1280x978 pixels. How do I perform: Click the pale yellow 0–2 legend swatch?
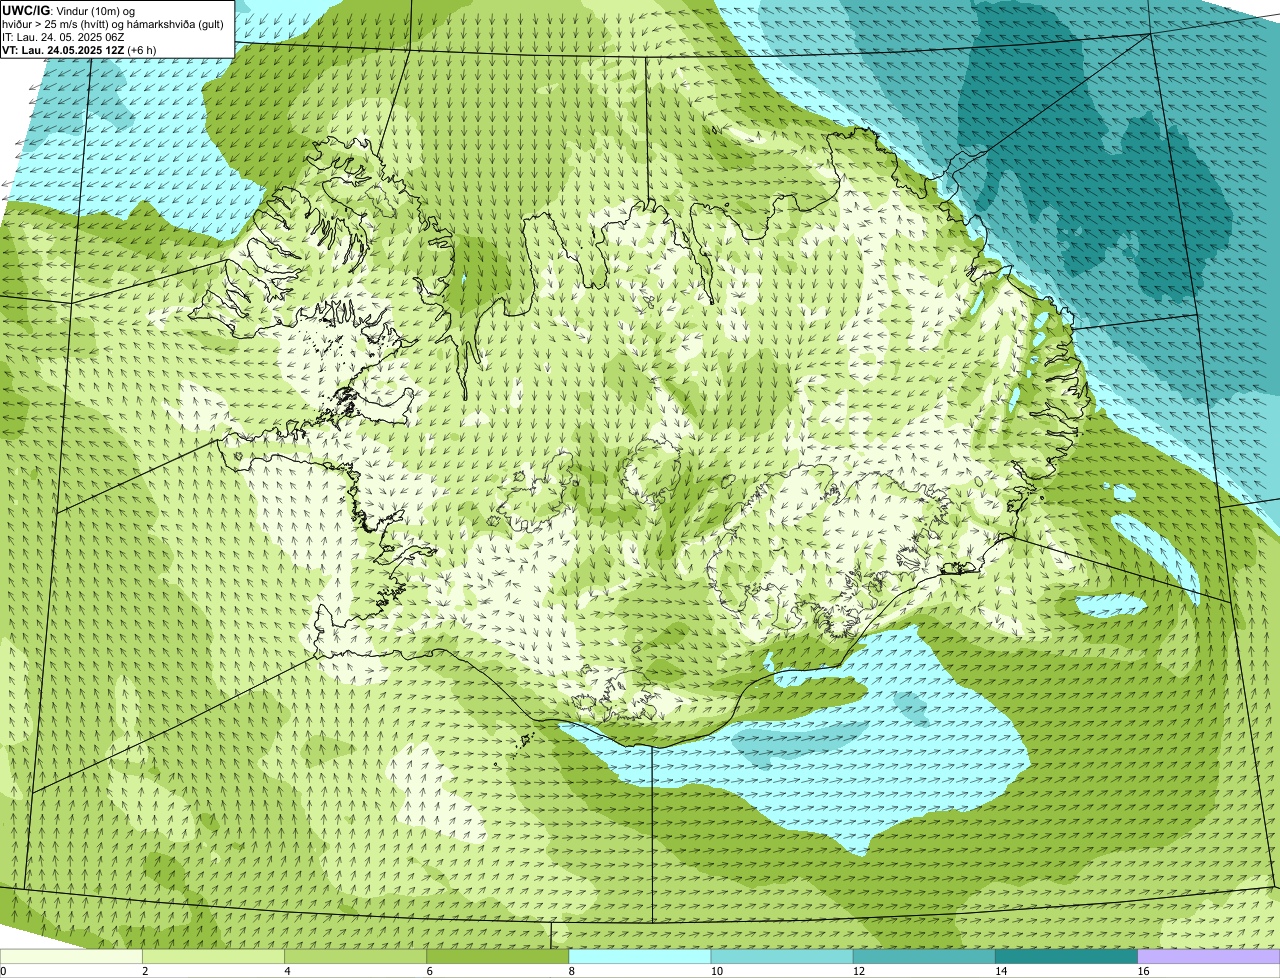[x=71, y=956]
